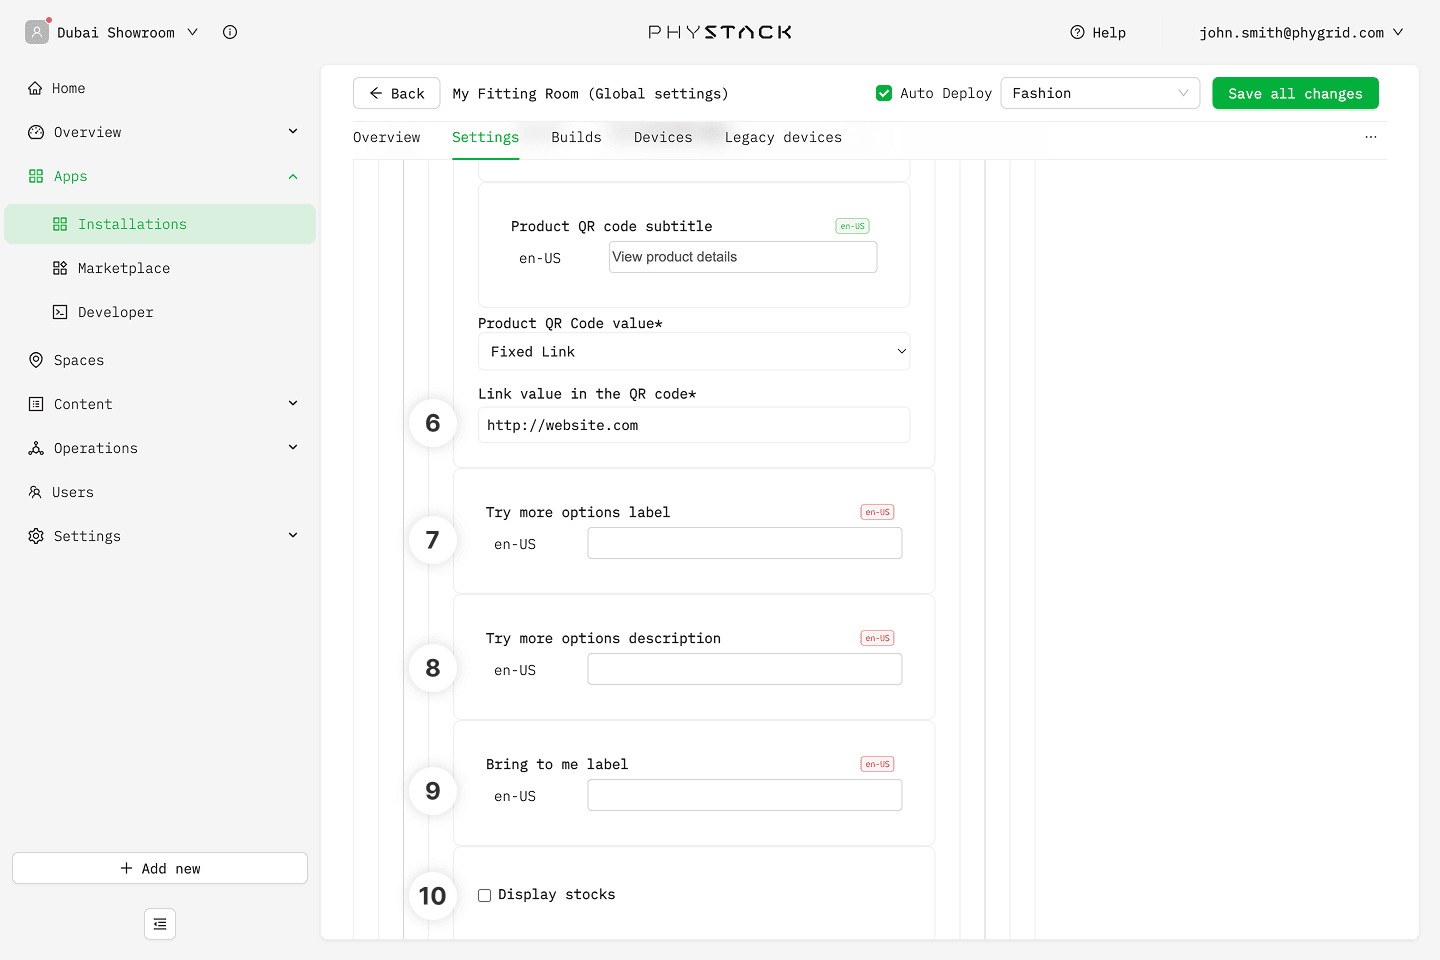Image resolution: width=1440 pixels, height=960 pixels.
Task: Go to Installations in sidebar
Action: (160, 224)
